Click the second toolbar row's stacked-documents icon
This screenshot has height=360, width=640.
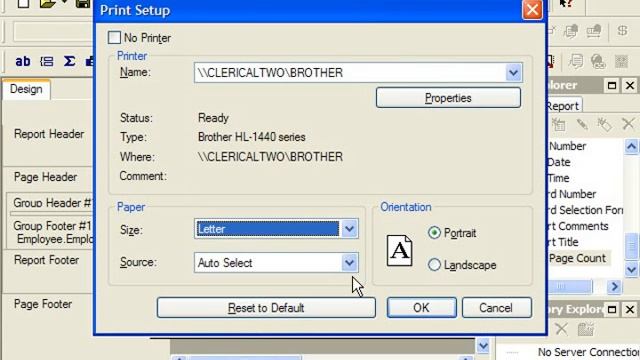click(571, 31)
